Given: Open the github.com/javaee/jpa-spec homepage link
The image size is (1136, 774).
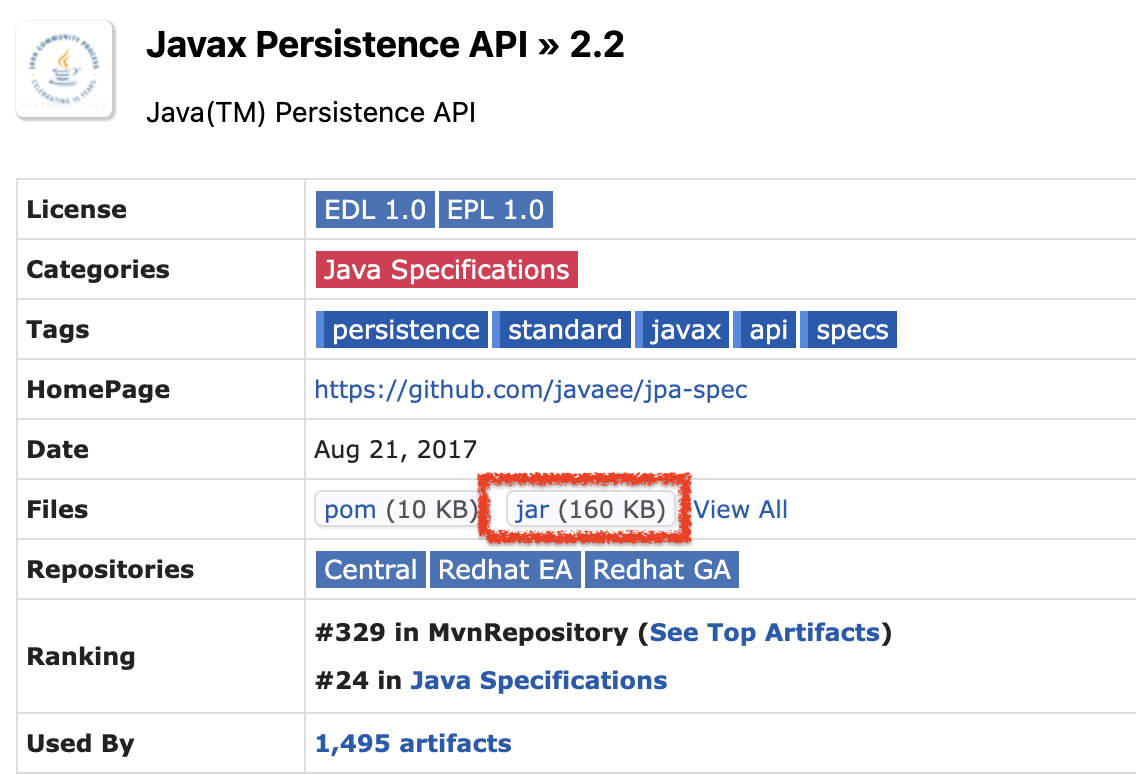Looking at the screenshot, I should tap(531, 390).
